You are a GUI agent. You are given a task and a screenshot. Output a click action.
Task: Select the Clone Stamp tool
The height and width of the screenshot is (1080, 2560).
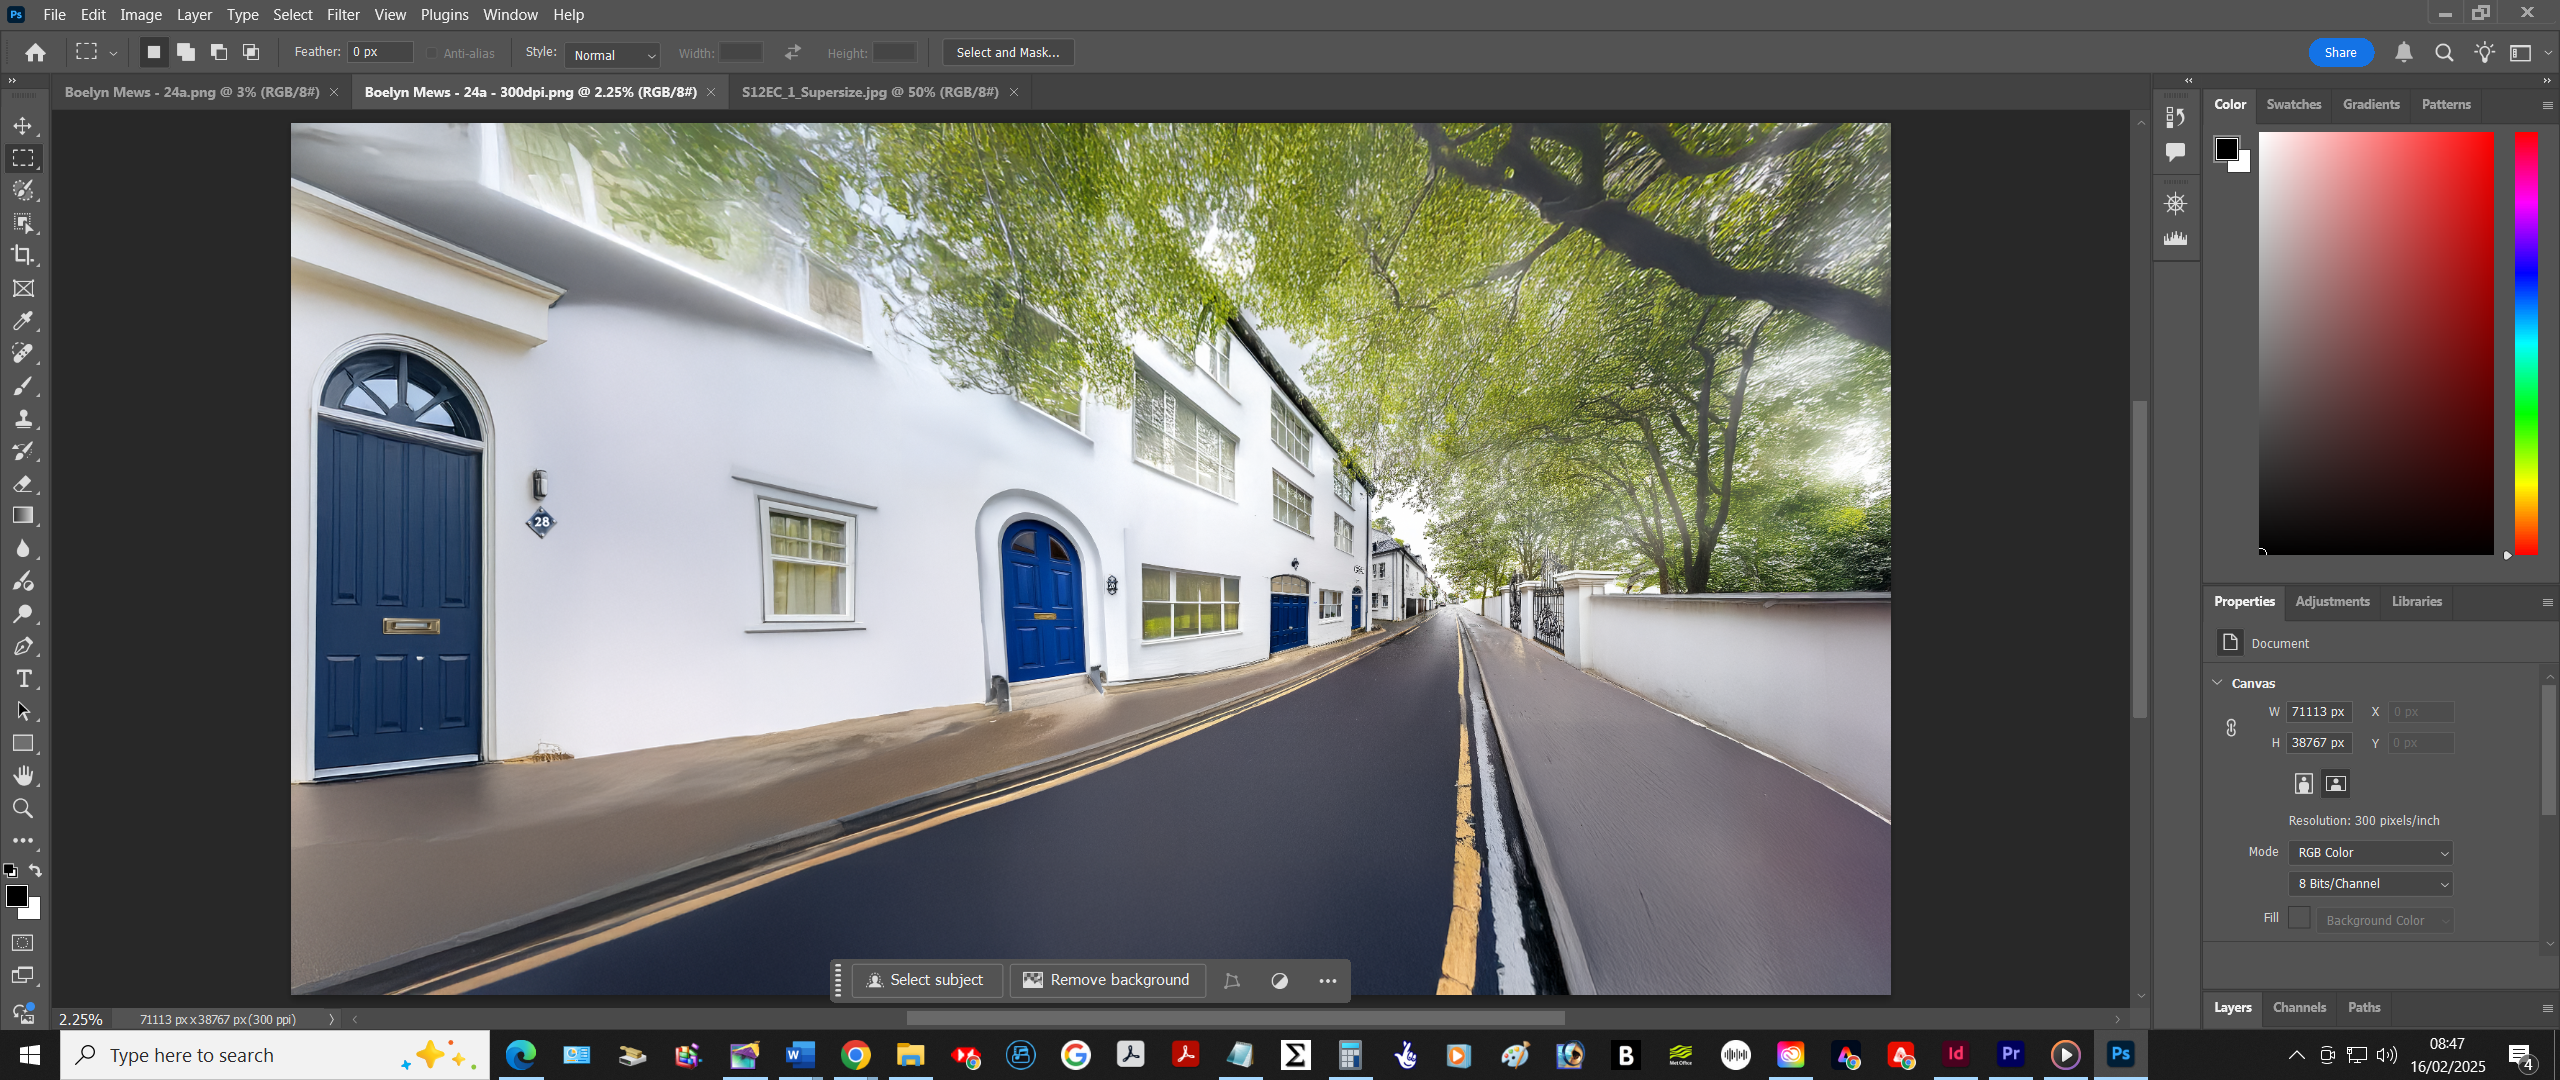[x=23, y=418]
